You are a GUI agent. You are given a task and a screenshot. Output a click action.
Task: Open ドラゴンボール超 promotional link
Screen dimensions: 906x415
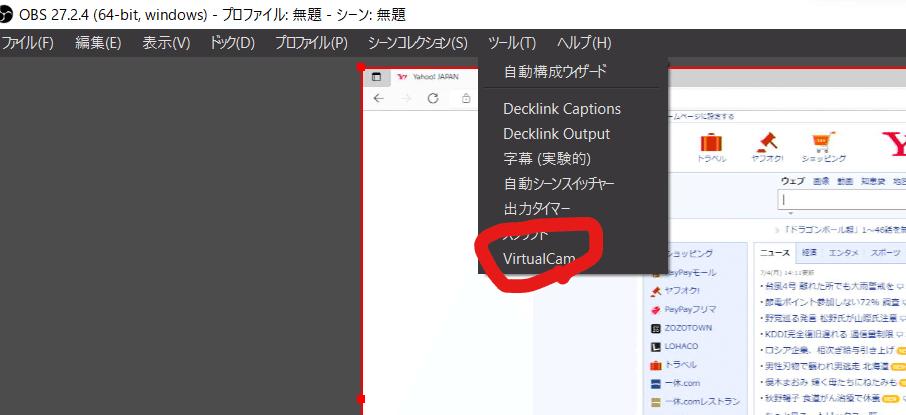845,229
